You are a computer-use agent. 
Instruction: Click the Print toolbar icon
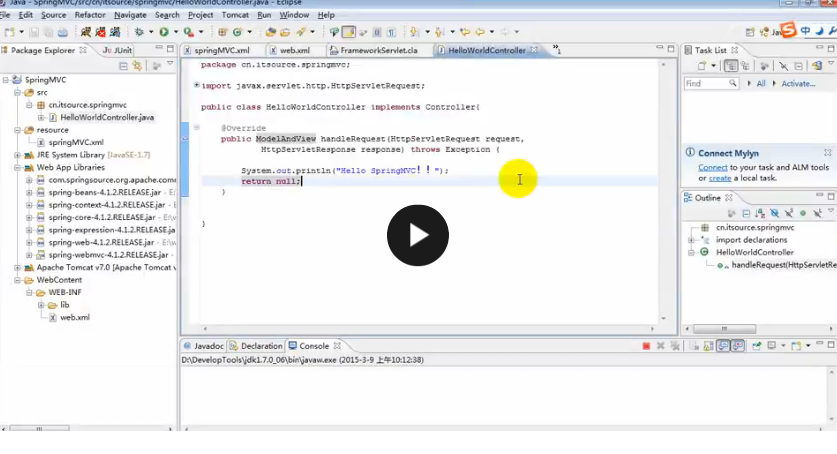62,33
